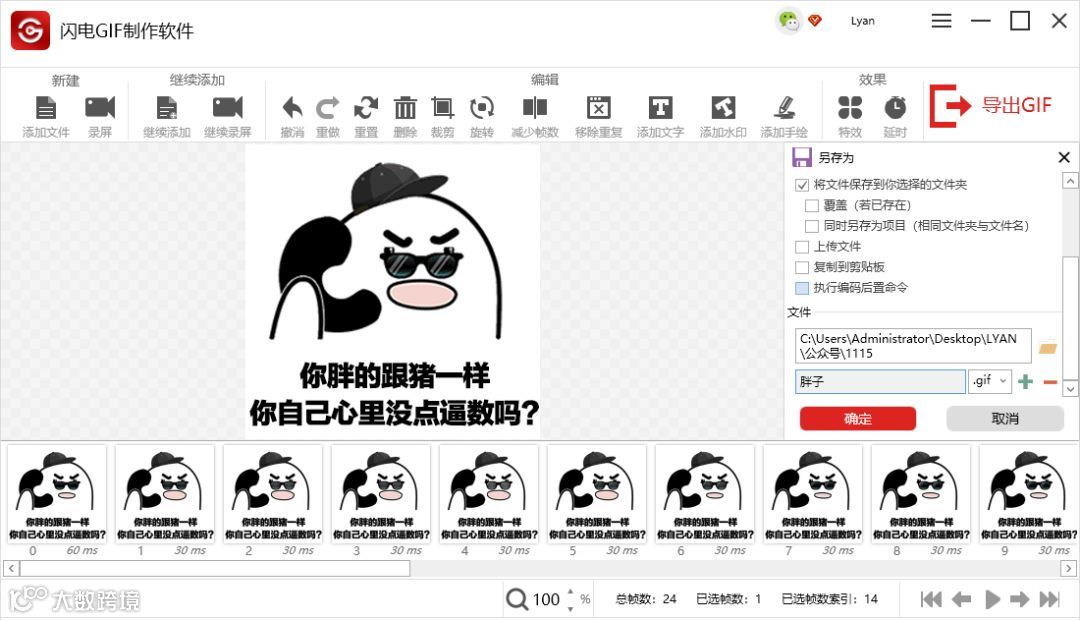Screen dimensions: 1080x620
Task: Click timeline scroll right arrow
Action: pyautogui.click(x=1068, y=568)
